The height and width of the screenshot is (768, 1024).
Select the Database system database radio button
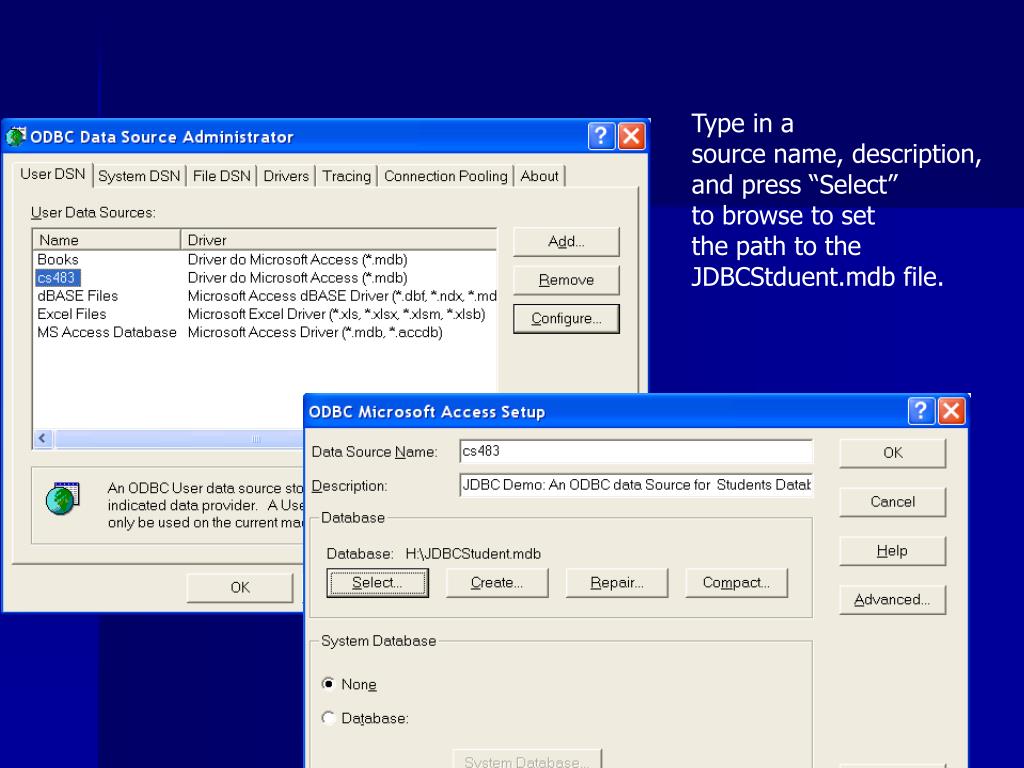click(328, 718)
